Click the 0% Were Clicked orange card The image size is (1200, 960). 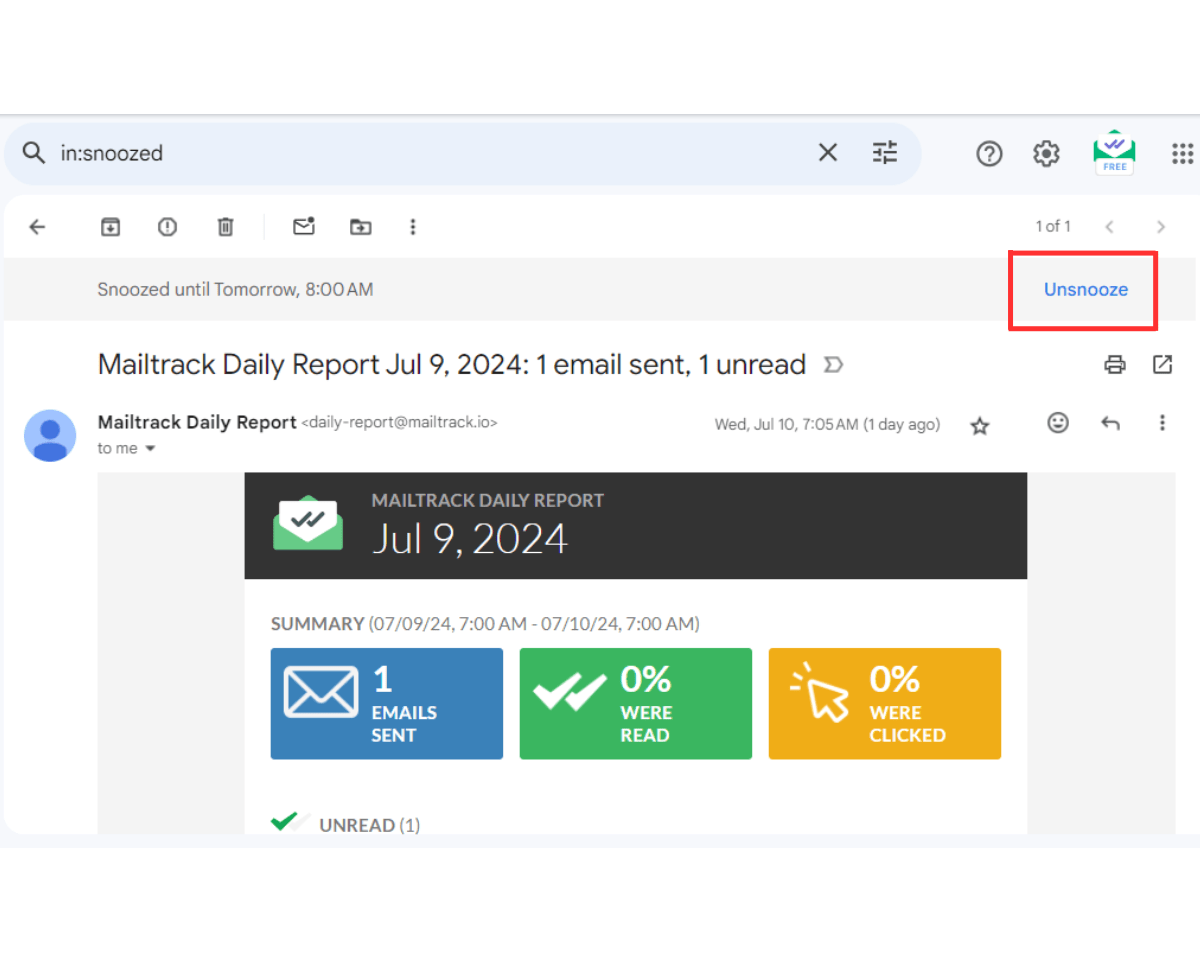pyautogui.click(x=885, y=704)
